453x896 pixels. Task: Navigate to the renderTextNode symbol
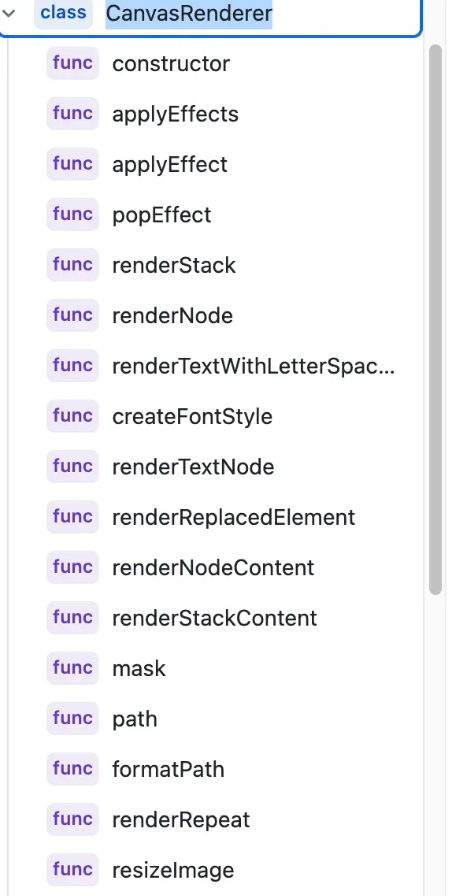pyautogui.click(x=193, y=467)
